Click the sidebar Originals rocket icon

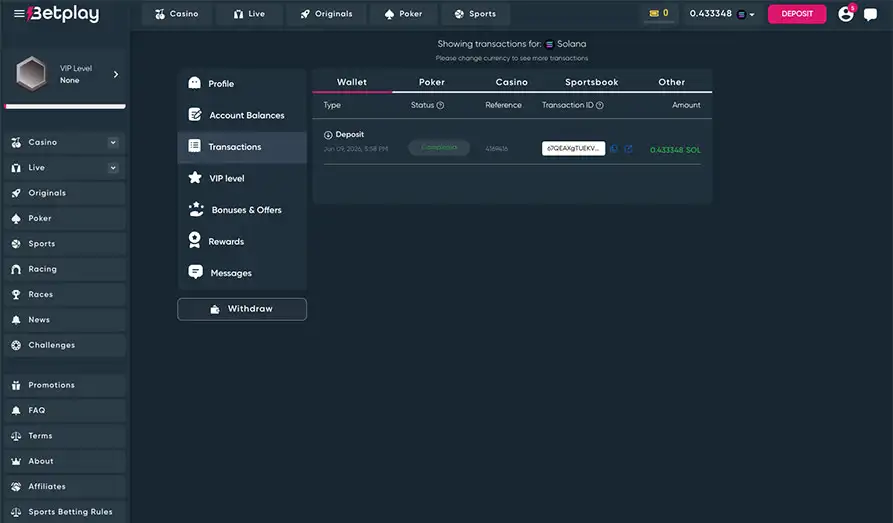click(x=16, y=193)
